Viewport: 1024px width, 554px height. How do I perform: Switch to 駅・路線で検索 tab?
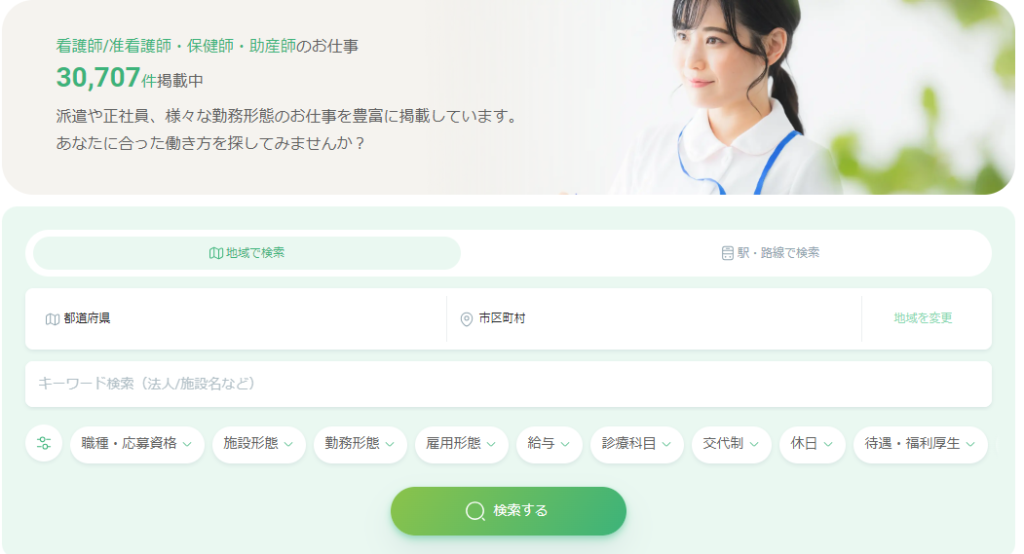pyautogui.click(x=770, y=253)
